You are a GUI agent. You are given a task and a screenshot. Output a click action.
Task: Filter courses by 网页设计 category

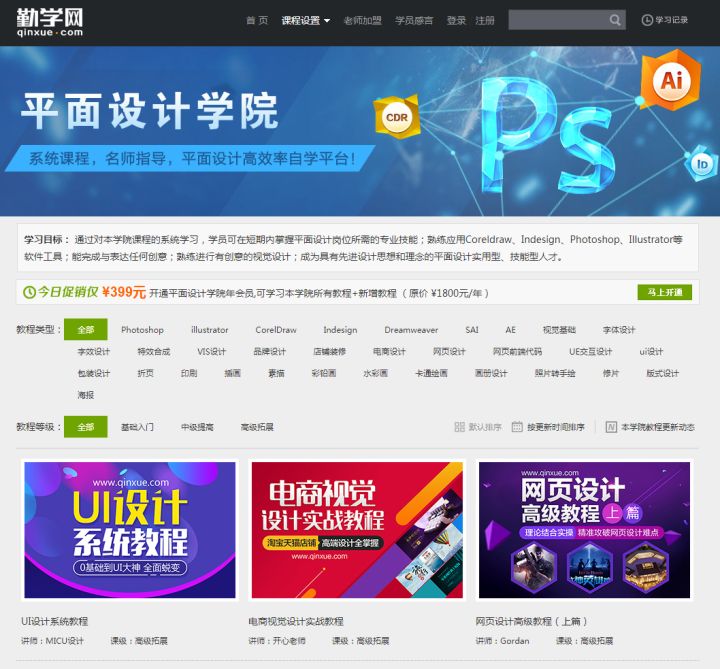[449, 352]
